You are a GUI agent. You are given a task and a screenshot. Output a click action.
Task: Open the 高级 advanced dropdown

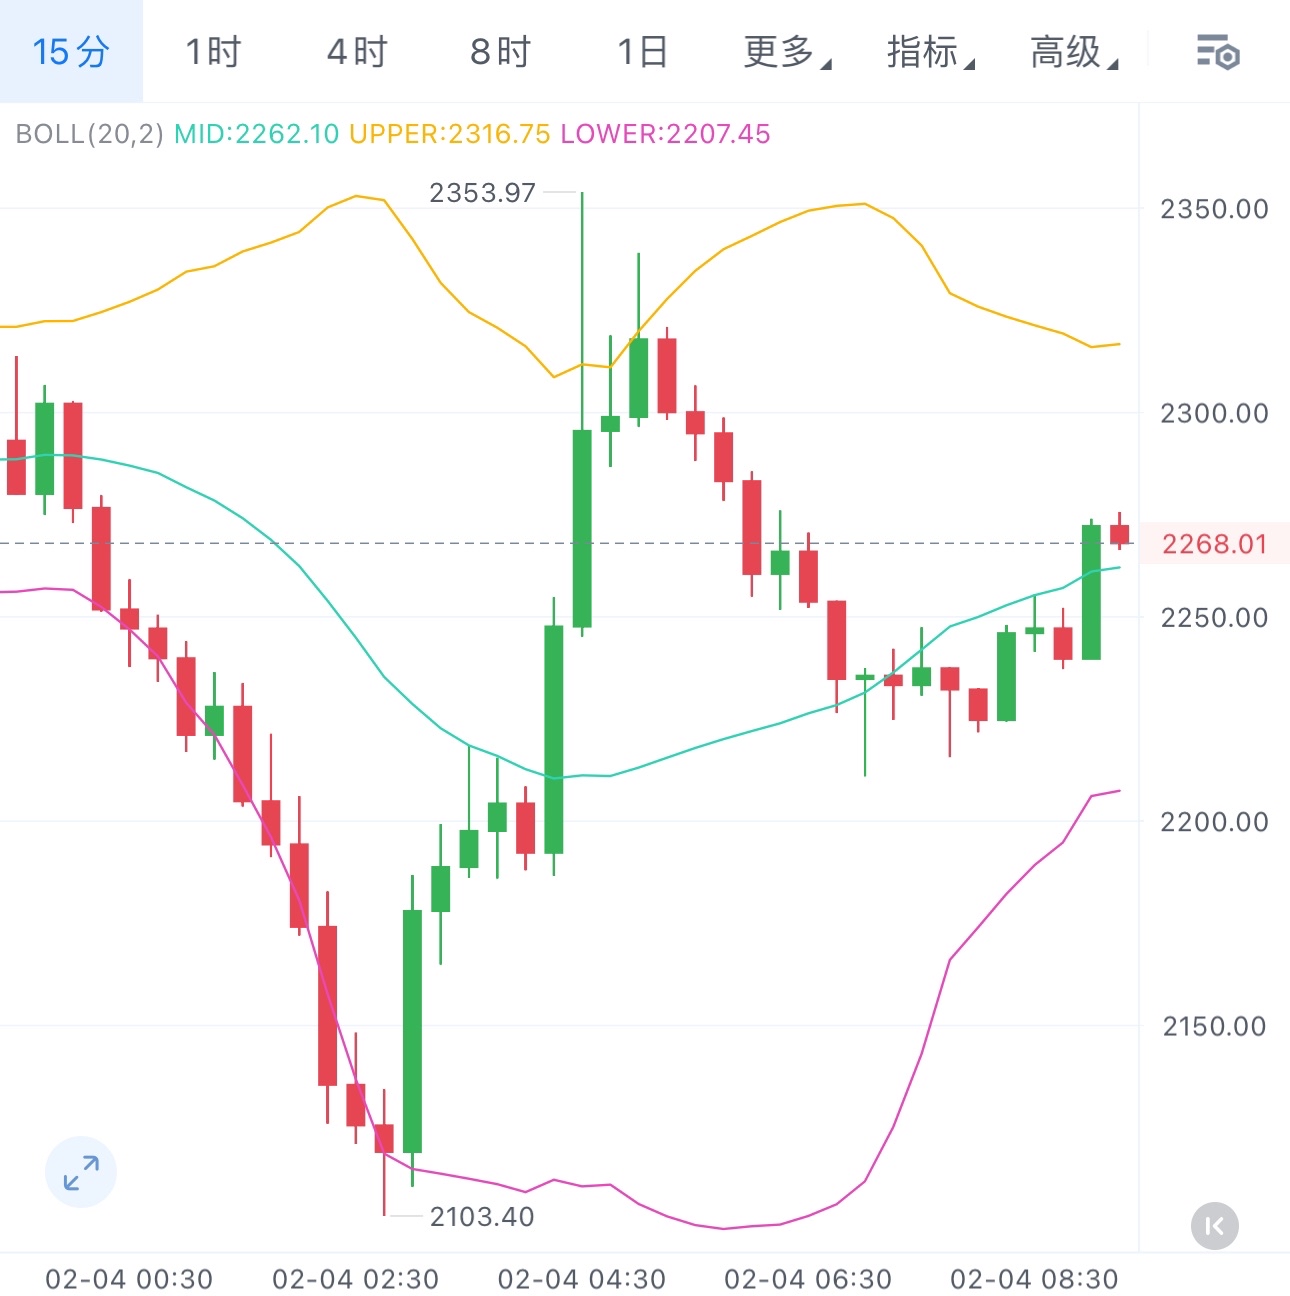click(1073, 52)
